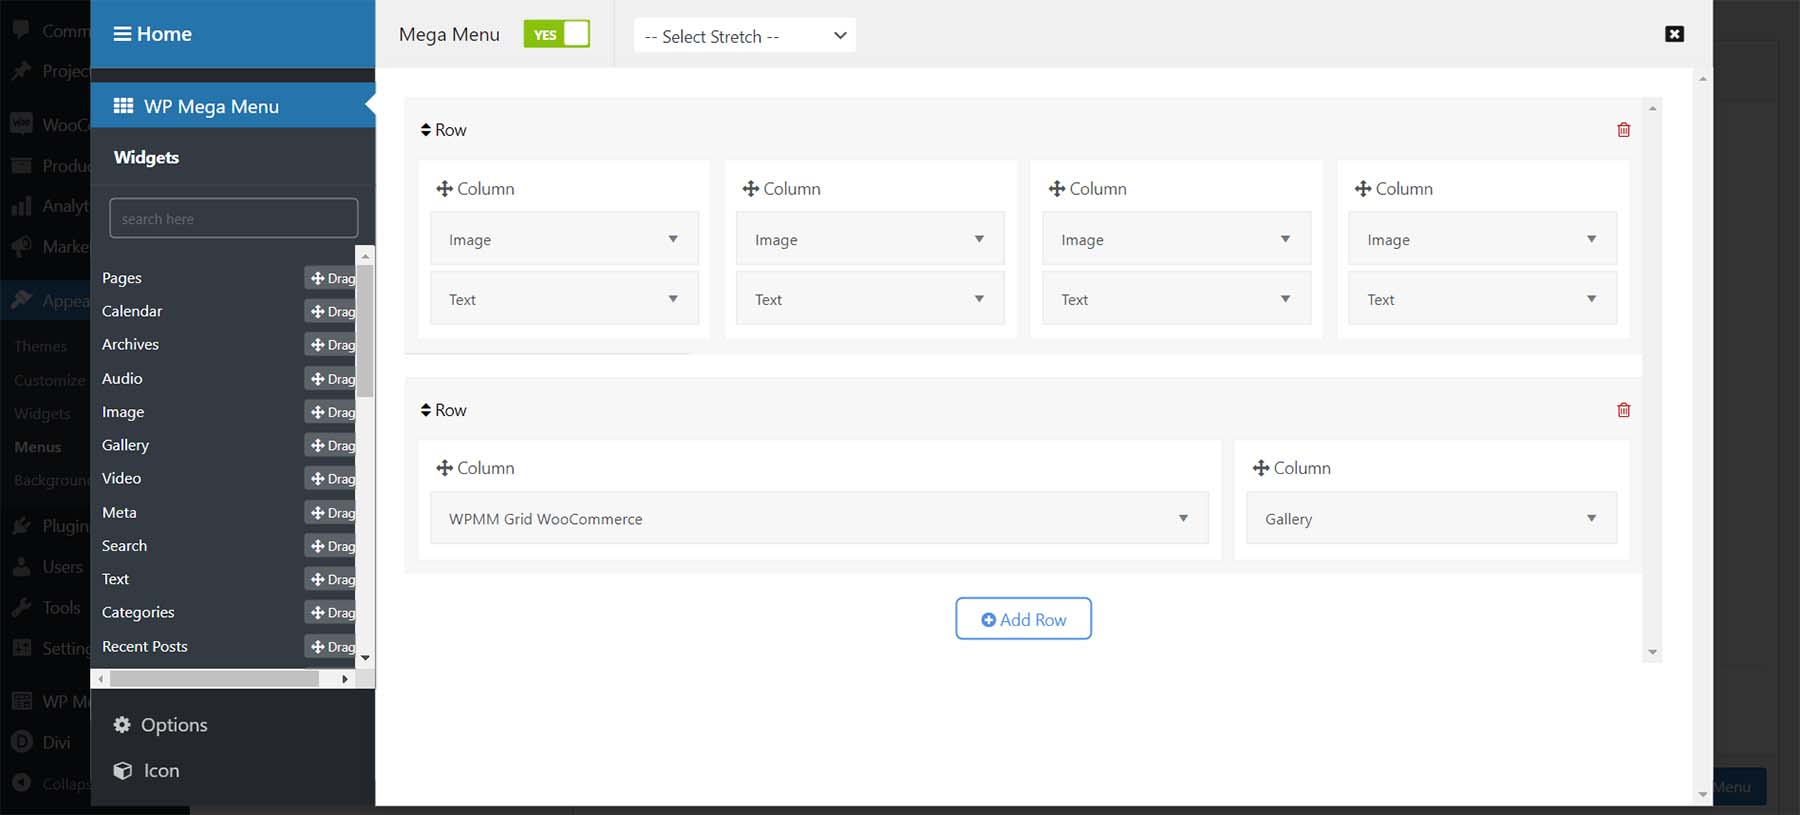Image resolution: width=1800 pixels, height=815 pixels.
Task: Expand WPMM Grid WooCommerce widget
Action: point(1183,518)
